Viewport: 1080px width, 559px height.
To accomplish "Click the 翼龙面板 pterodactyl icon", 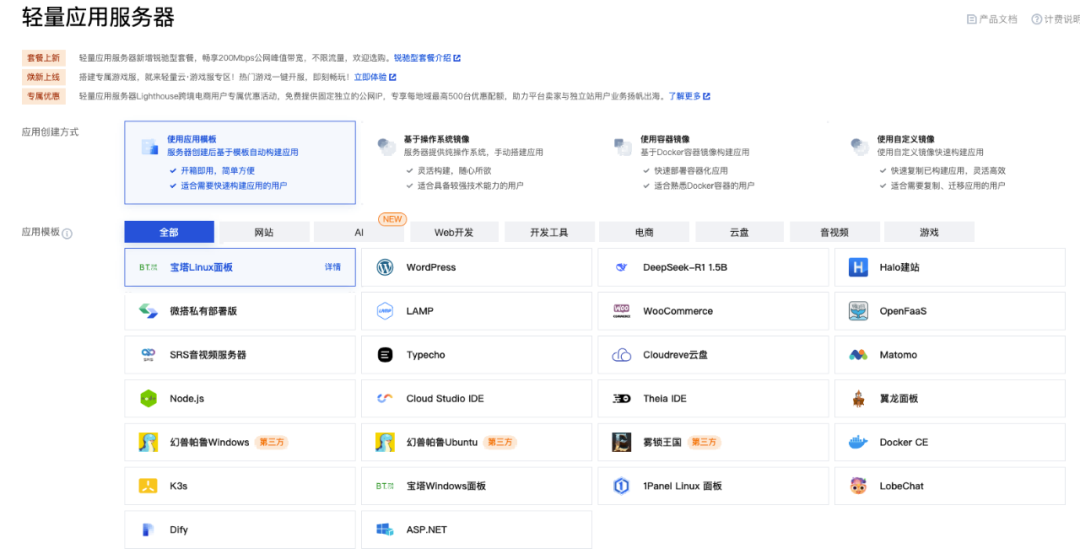I will (858, 399).
